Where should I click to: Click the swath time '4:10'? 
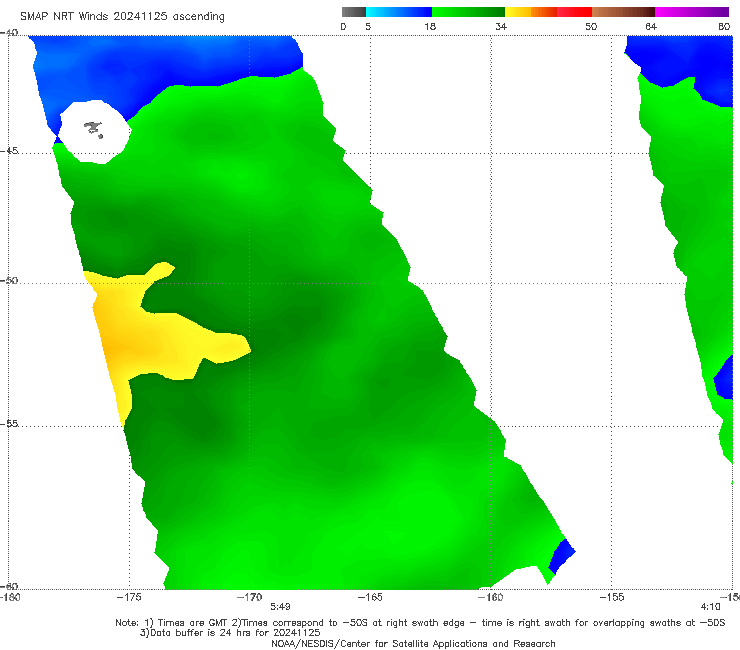(711, 607)
